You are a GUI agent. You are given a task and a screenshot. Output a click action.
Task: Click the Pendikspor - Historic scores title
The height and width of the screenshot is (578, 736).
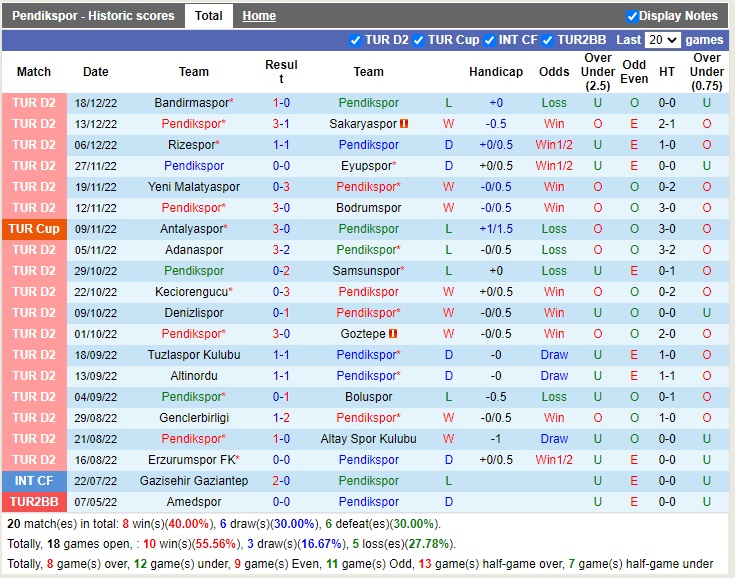click(93, 16)
